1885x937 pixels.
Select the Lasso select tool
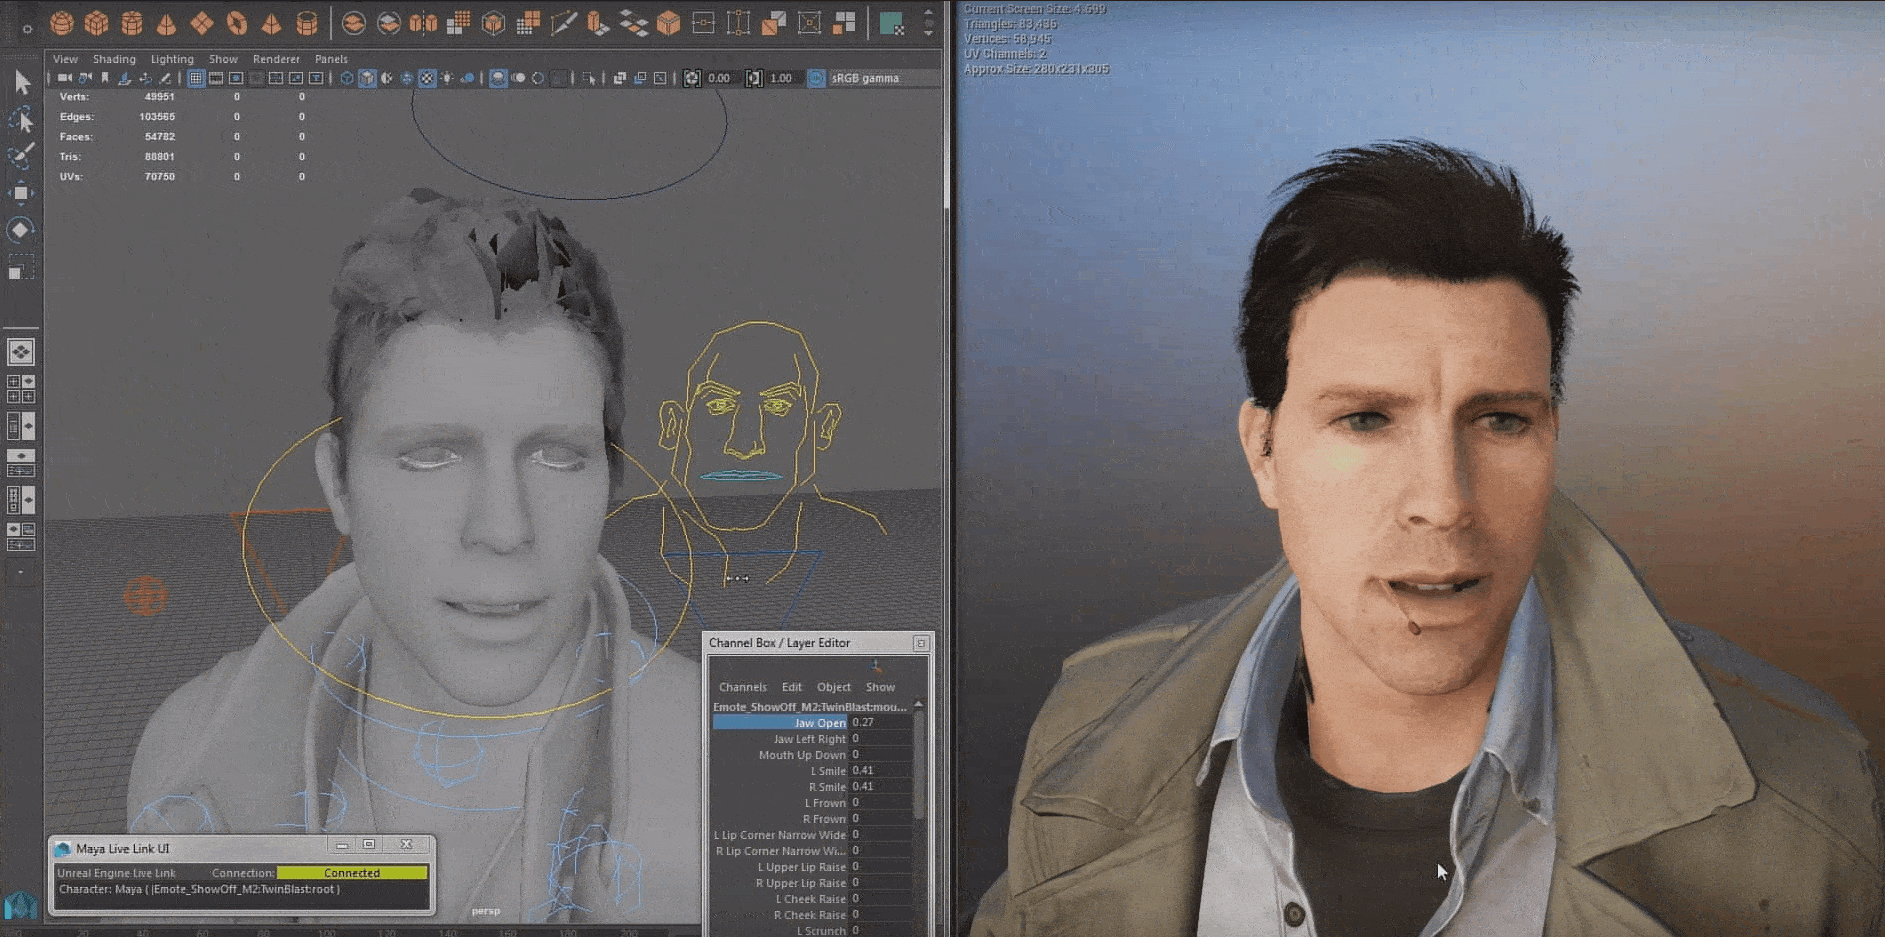[x=21, y=120]
